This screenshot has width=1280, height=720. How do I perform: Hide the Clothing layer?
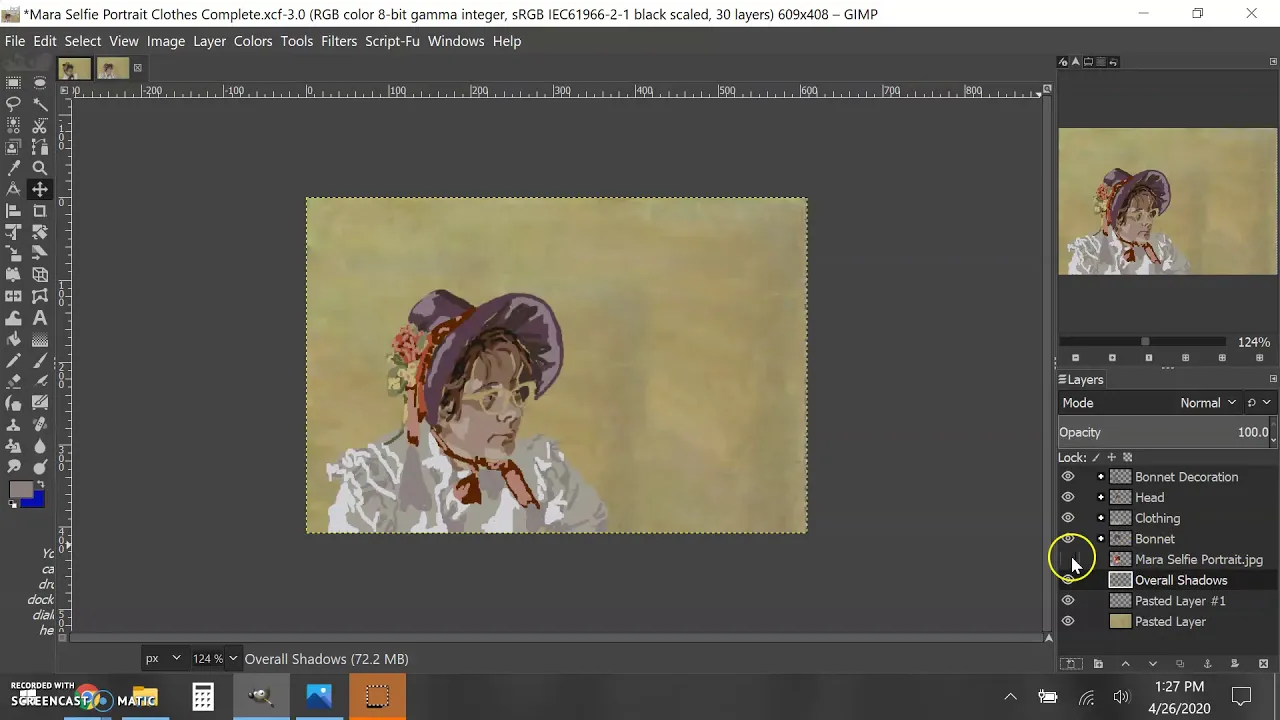click(x=1068, y=518)
